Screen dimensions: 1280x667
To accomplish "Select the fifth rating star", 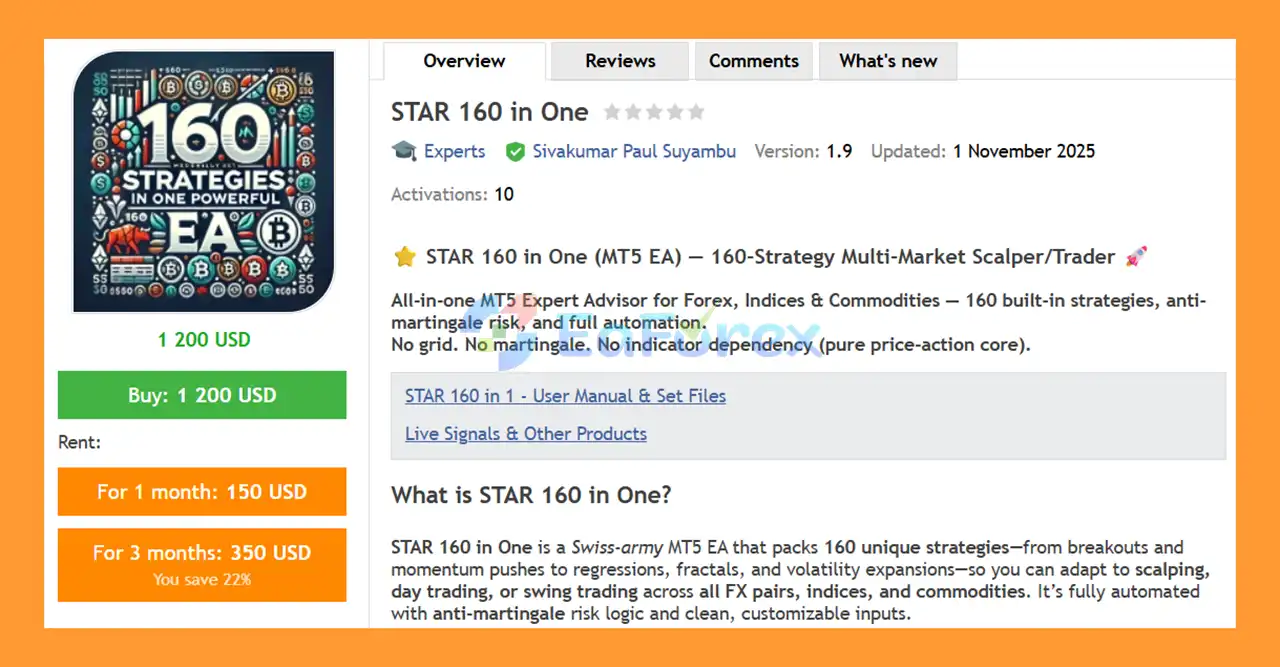I will coord(696,112).
